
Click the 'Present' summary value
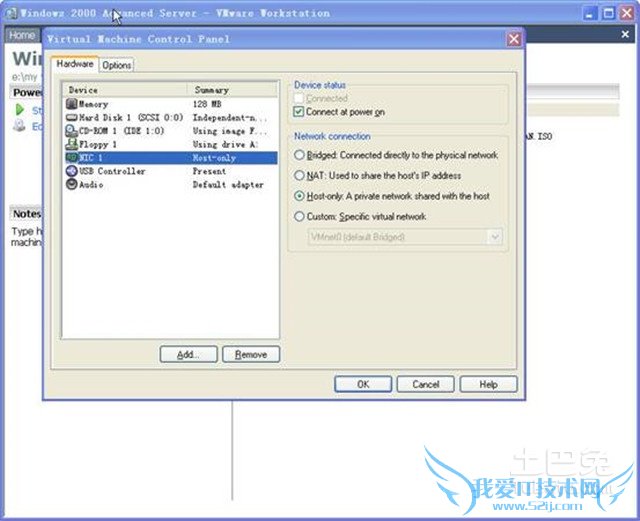pyautogui.click(x=209, y=171)
